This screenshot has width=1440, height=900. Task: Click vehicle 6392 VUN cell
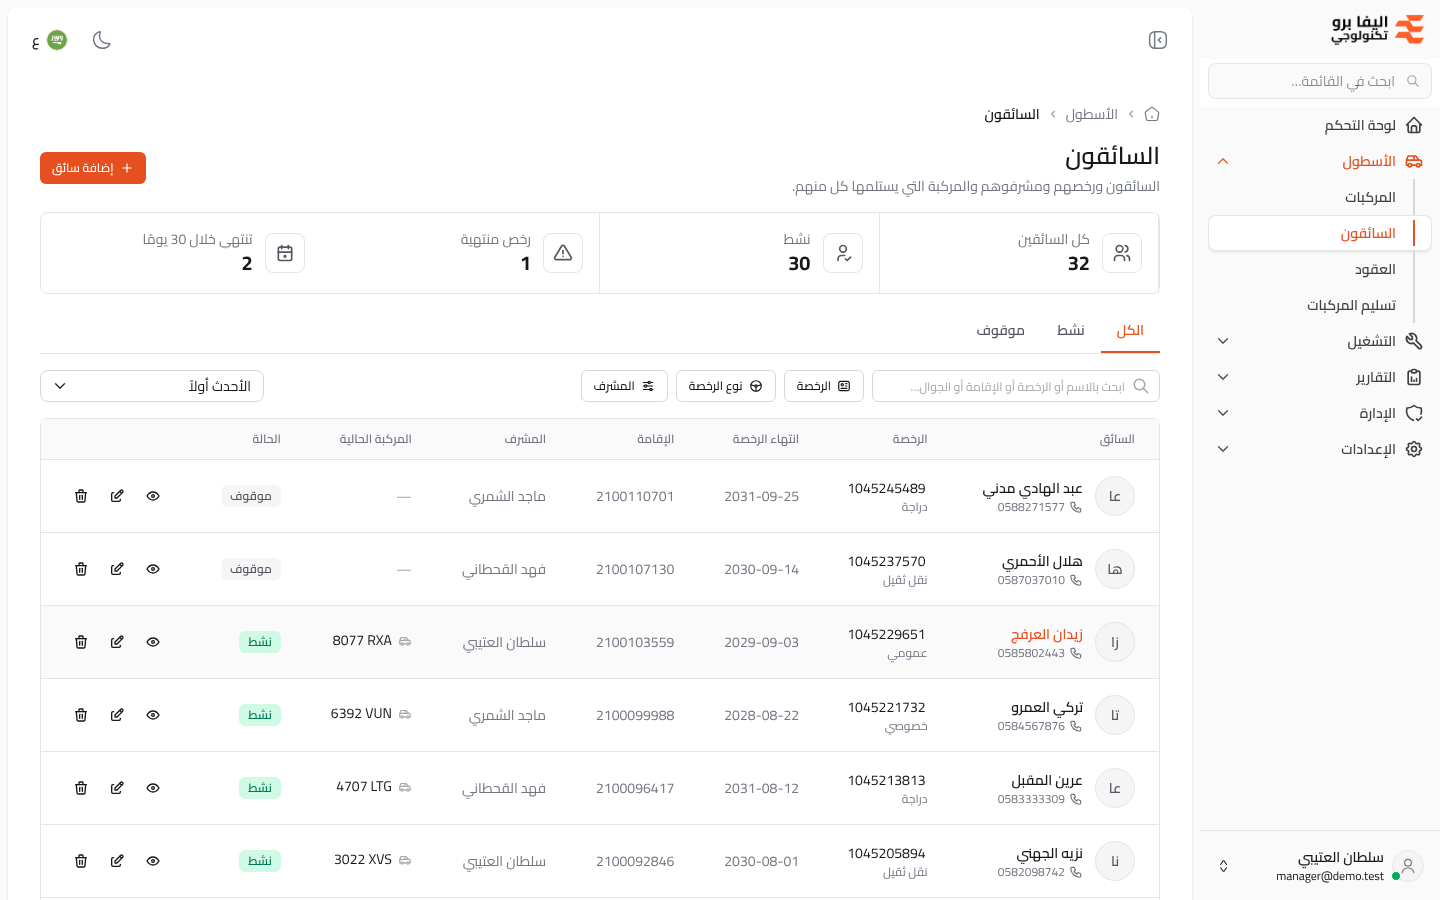pos(371,714)
